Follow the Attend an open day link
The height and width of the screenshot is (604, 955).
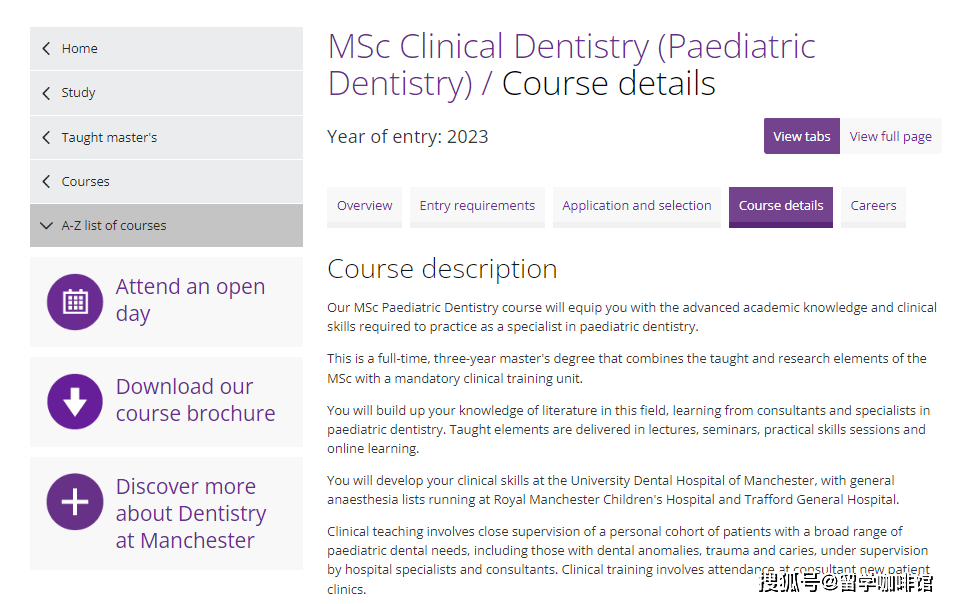click(x=190, y=300)
